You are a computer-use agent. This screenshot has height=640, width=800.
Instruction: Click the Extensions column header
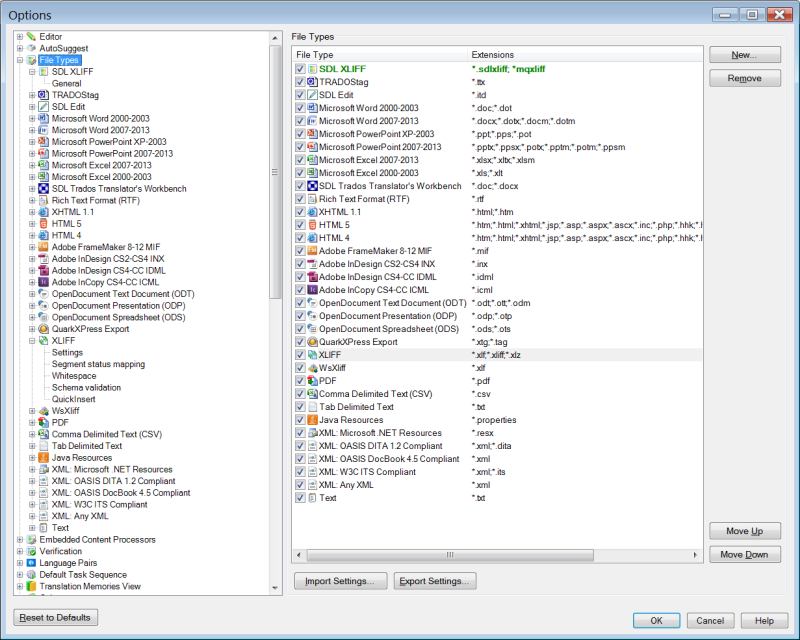pos(585,55)
